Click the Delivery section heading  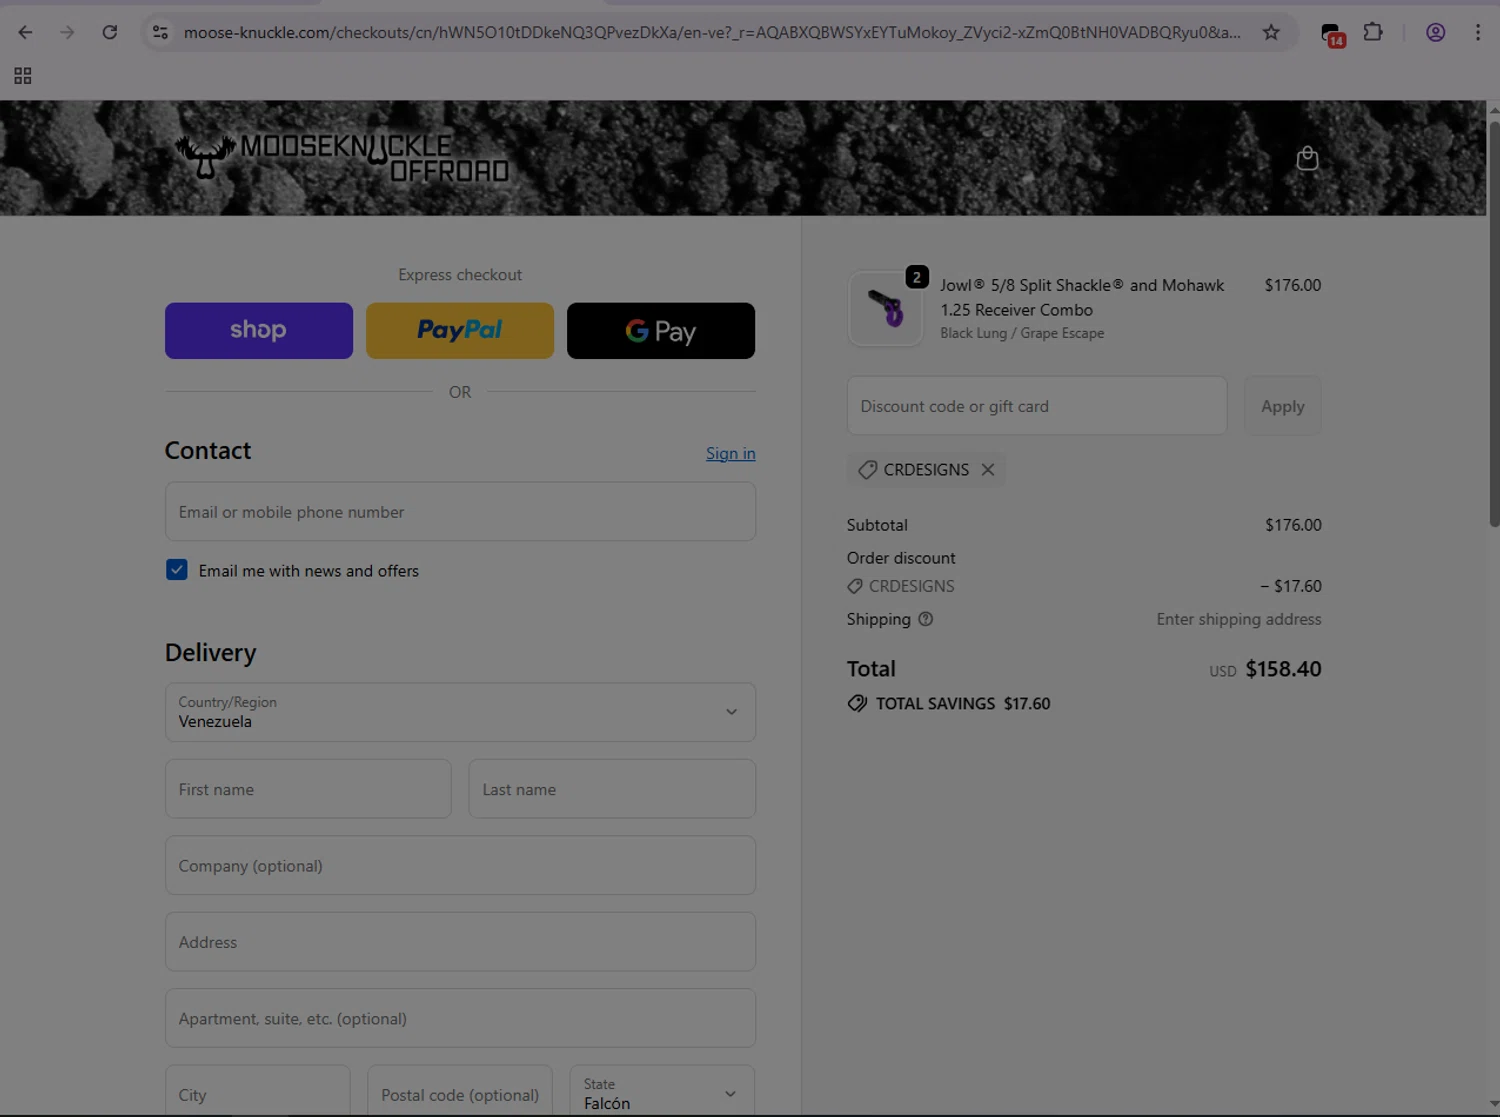click(x=211, y=653)
